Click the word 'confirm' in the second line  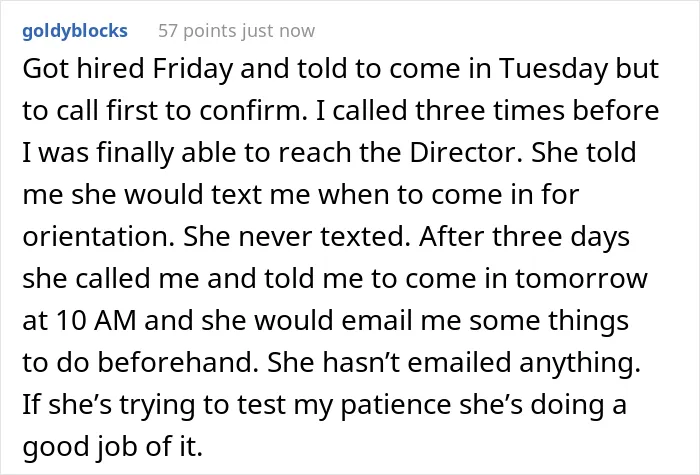250,111
